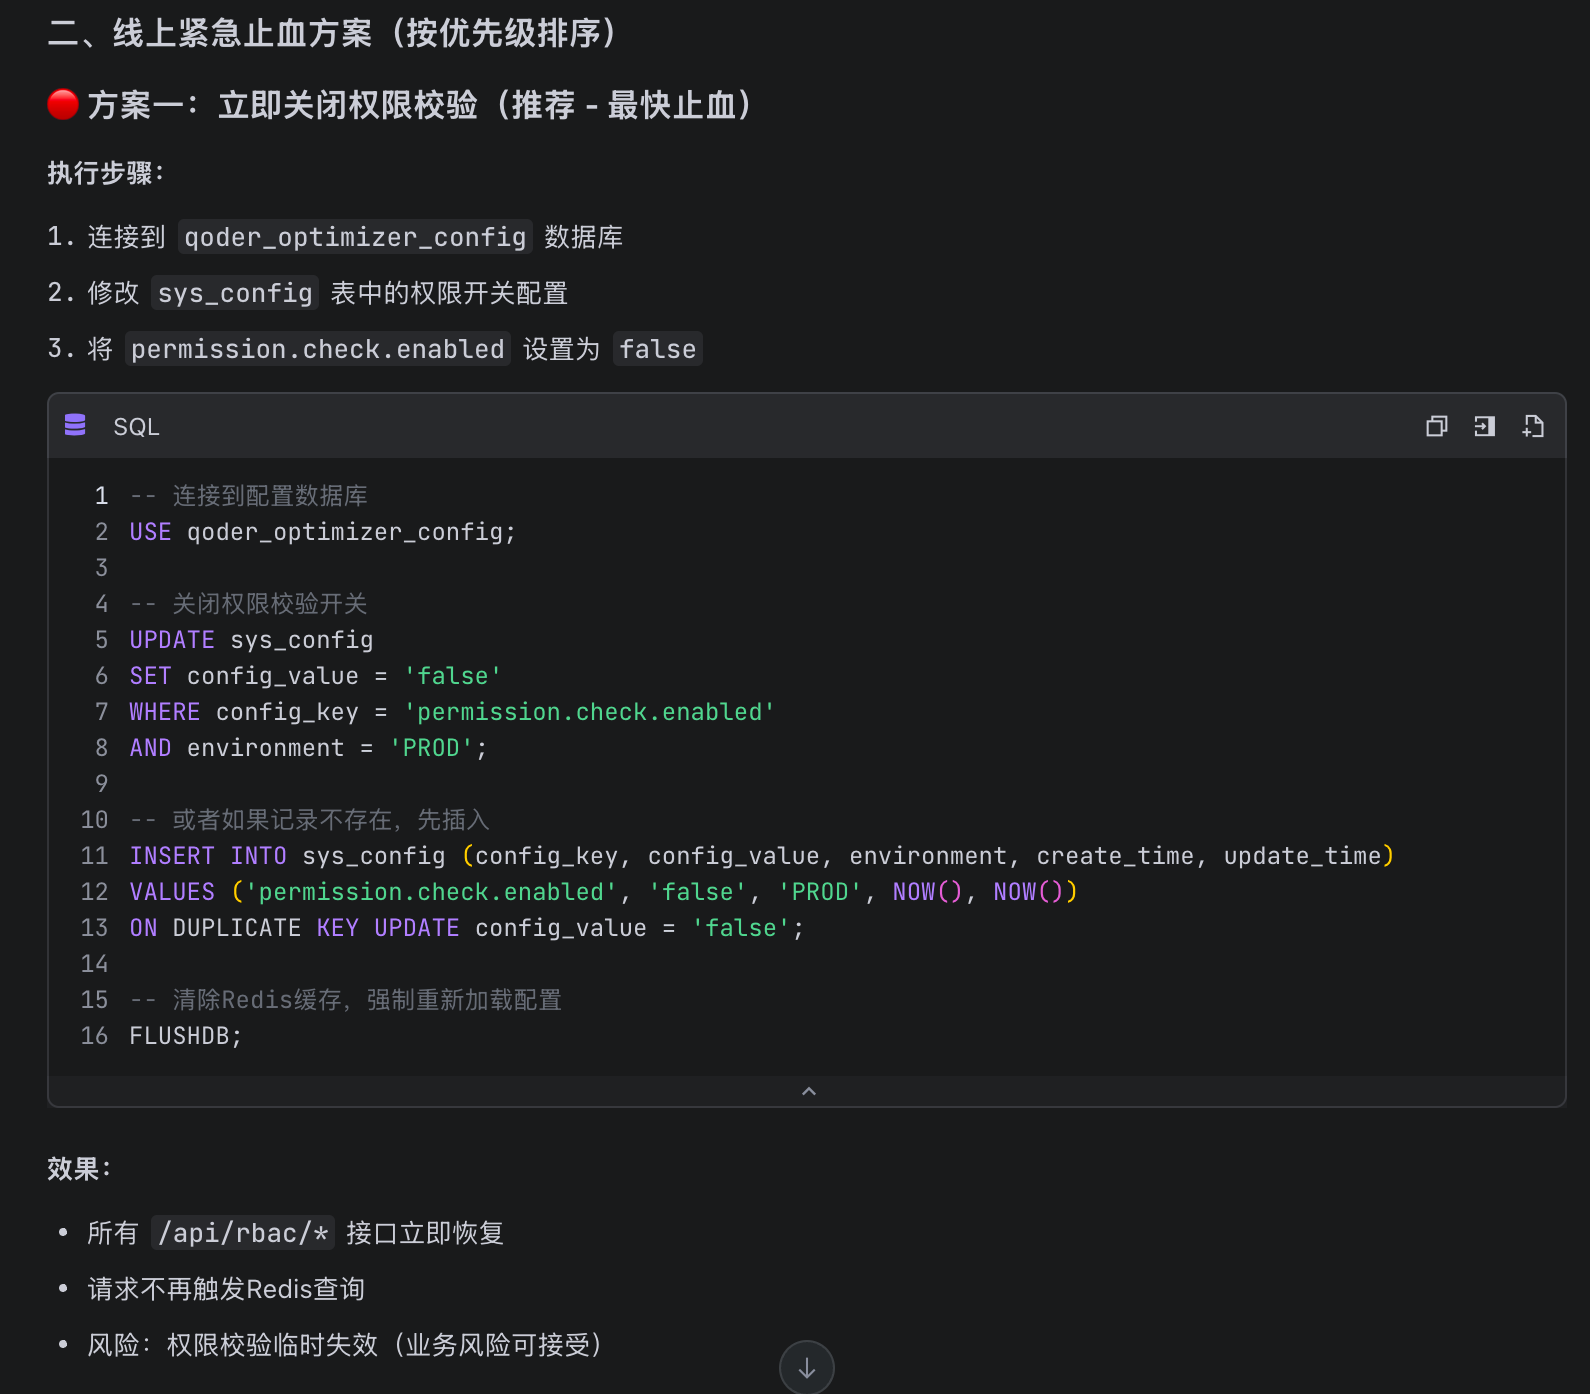Click inline code permission.check.enabled in step 3
Screen dimensions: 1590x1394
tap(317, 349)
